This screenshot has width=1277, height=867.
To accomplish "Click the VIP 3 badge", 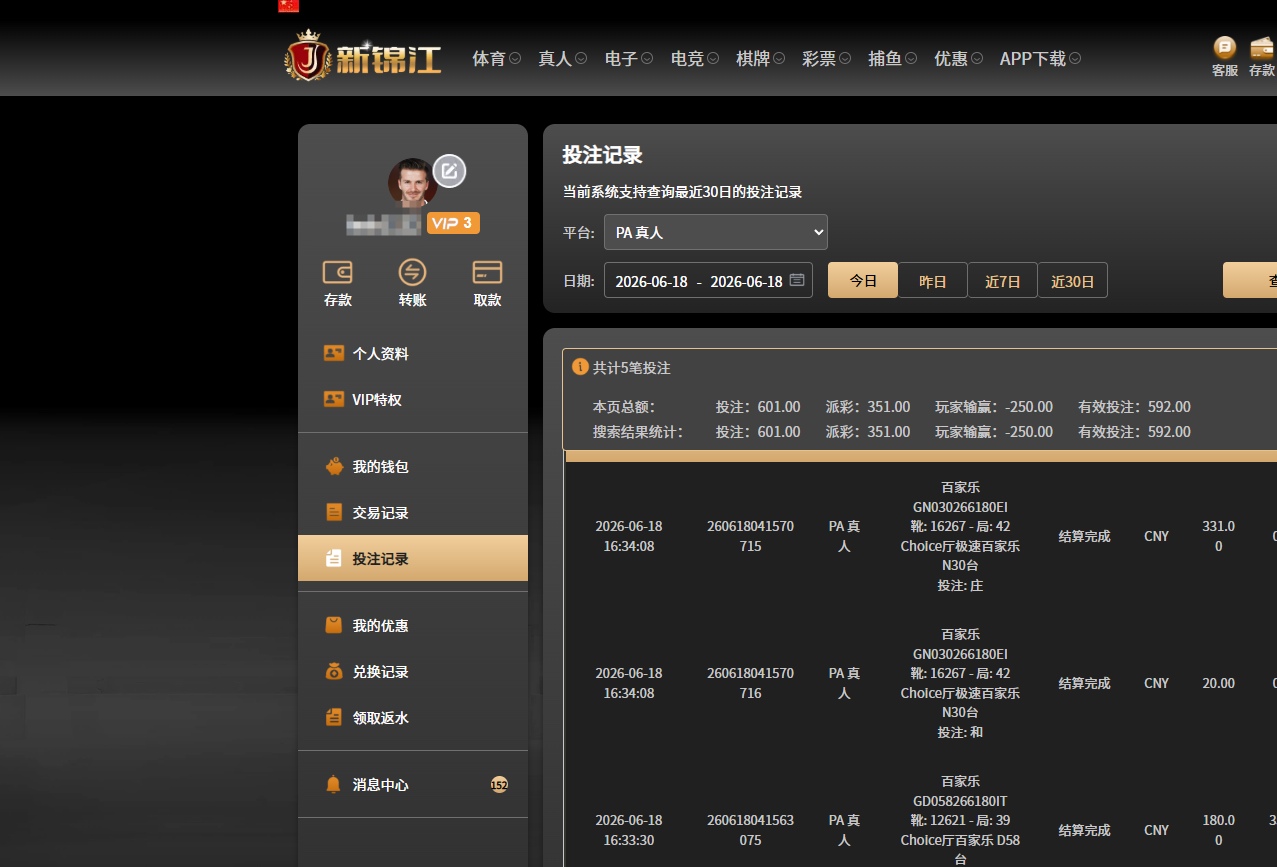I will click(453, 223).
